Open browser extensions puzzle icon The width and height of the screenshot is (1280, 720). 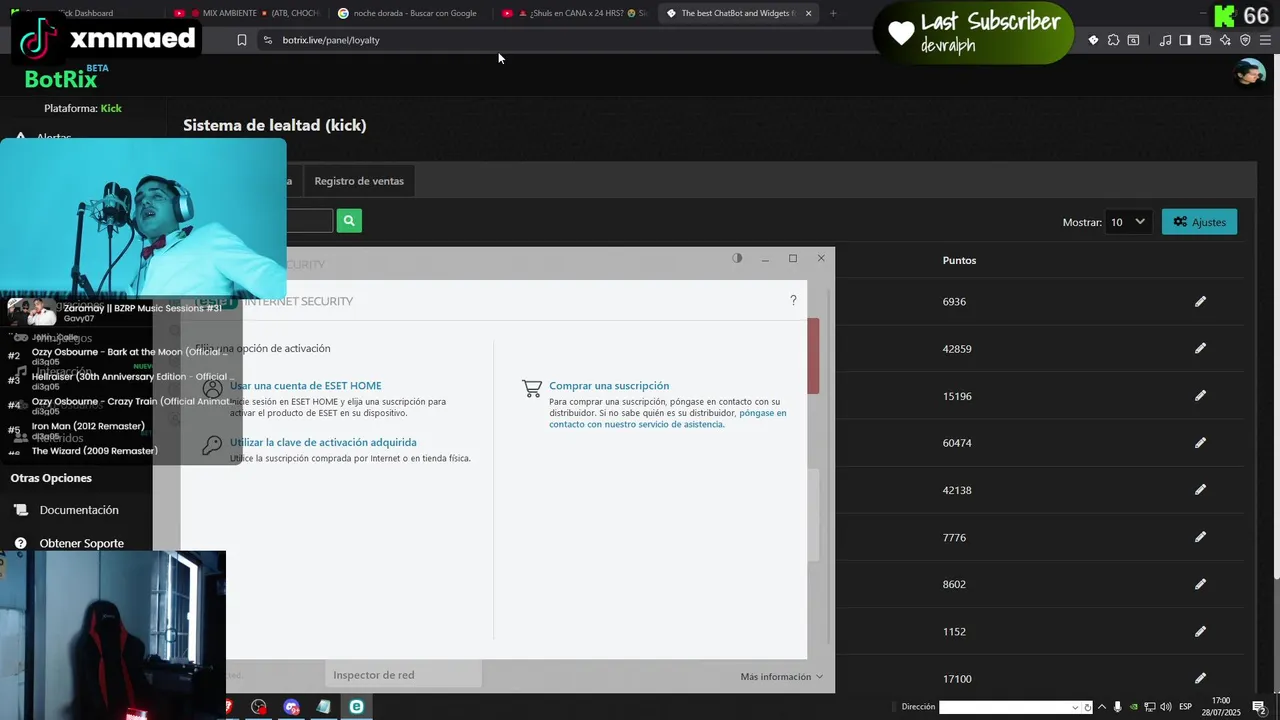1113,40
